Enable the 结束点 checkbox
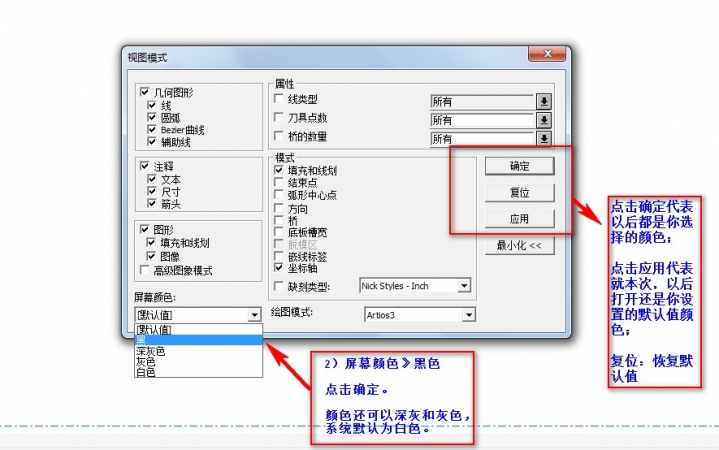Viewport: 719px width, 450px height. 278,183
